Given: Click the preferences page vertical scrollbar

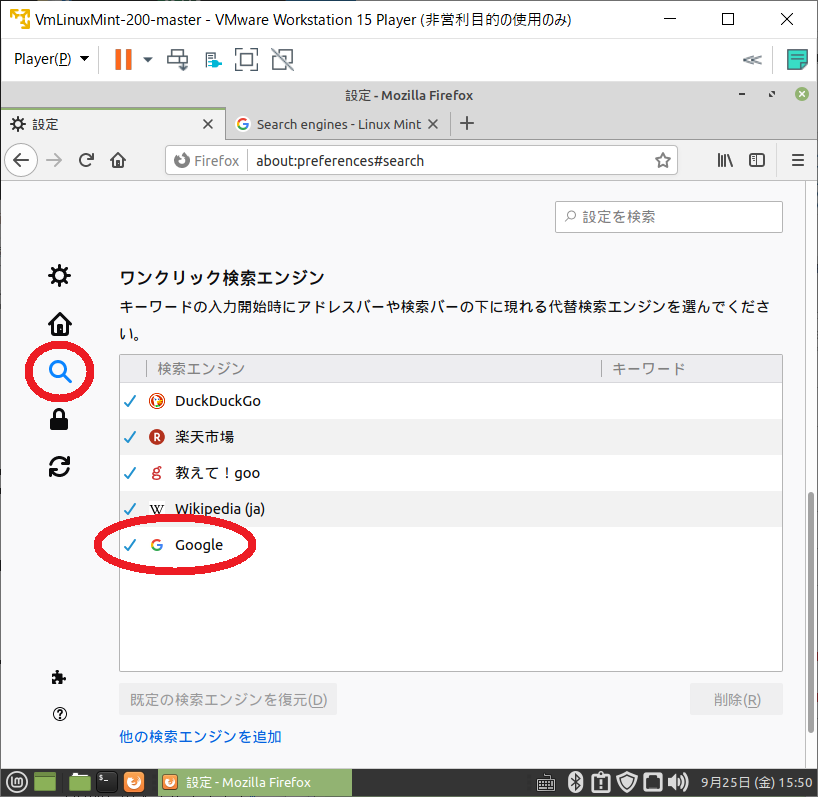Looking at the screenshot, I should coord(810,610).
